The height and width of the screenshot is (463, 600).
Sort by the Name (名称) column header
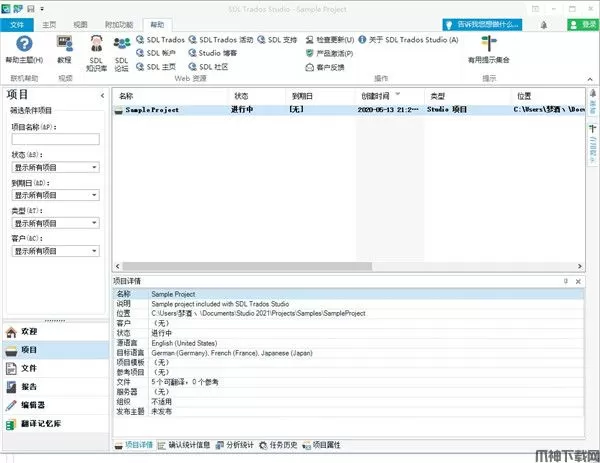(171, 96)
